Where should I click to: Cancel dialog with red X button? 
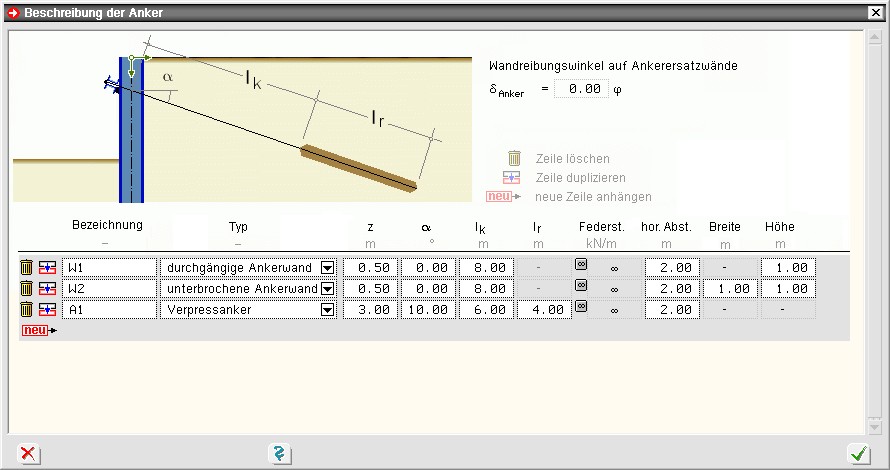[28, 454]
